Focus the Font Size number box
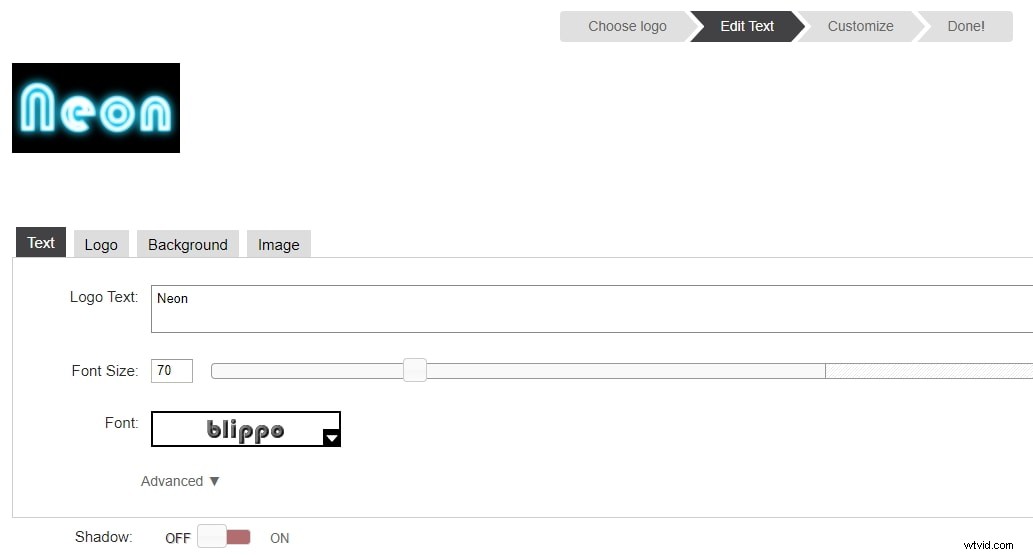 (171, 371)
